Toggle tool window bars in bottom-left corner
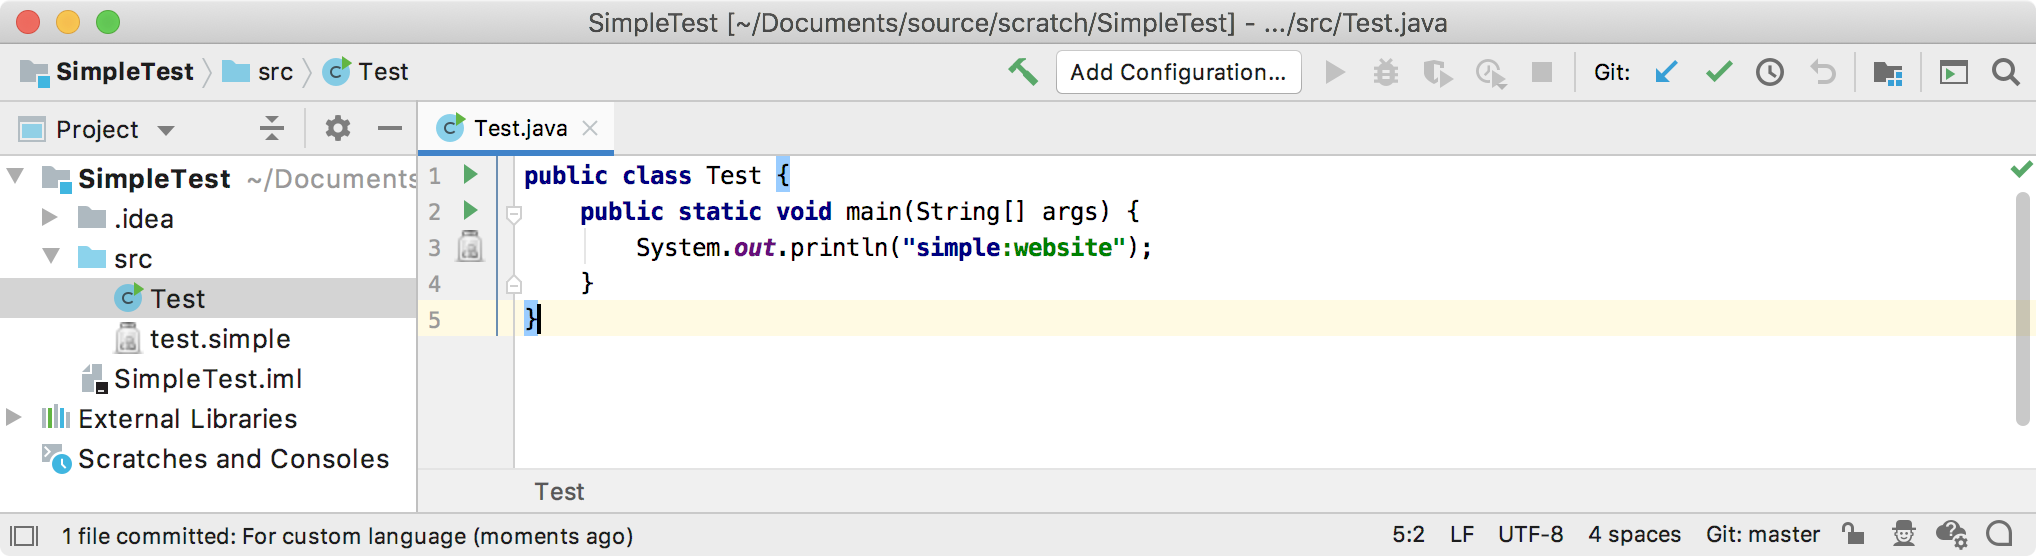This screenshot has height=556, width=2036. coord(24,536)
